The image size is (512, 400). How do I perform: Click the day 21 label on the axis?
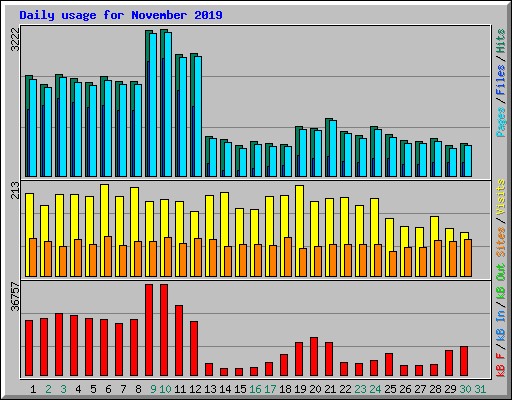tap(330, 389)
